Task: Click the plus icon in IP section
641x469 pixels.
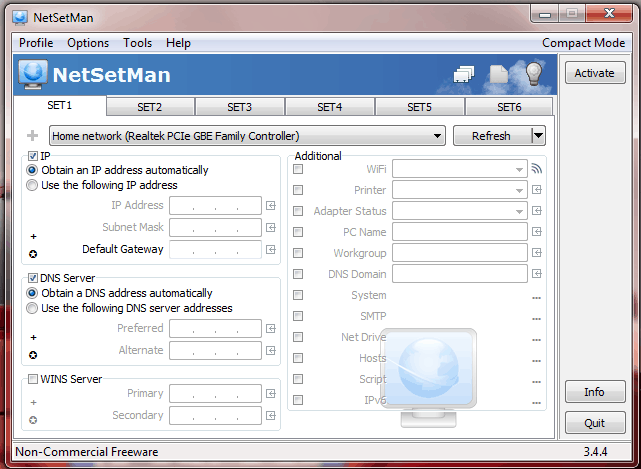Action: [x=34, y=236]
